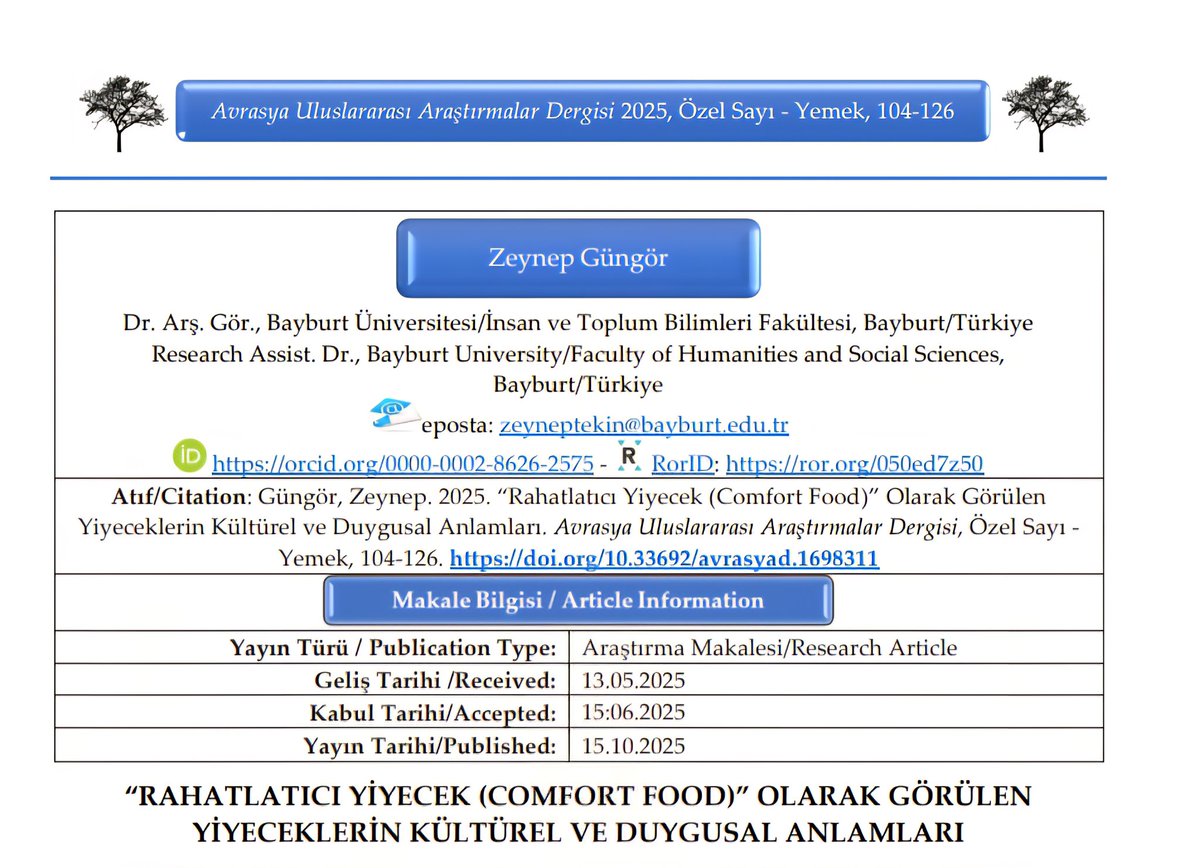1200x868 pixels.
Task: Click the centered Bayburt/Türkiye line under affiliation
Action: 578,385
